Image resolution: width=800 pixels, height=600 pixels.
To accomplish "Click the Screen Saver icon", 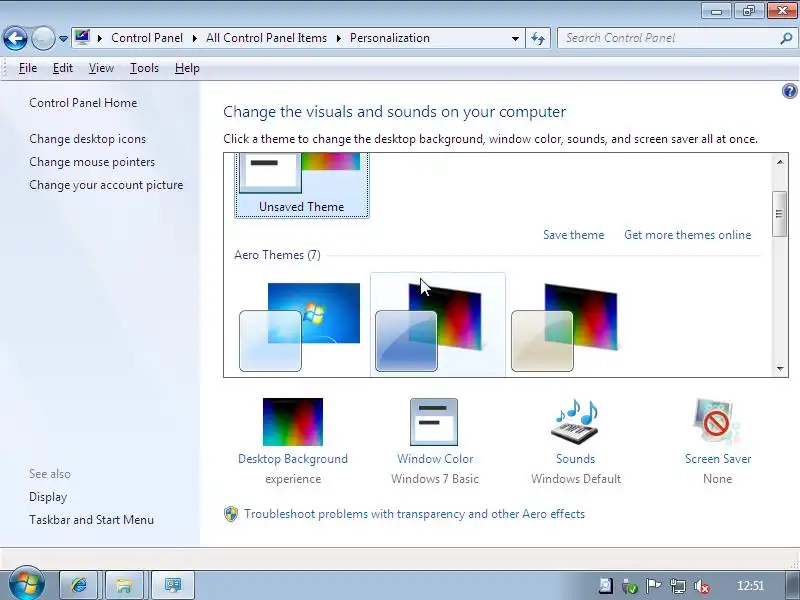I will point(717,422).
